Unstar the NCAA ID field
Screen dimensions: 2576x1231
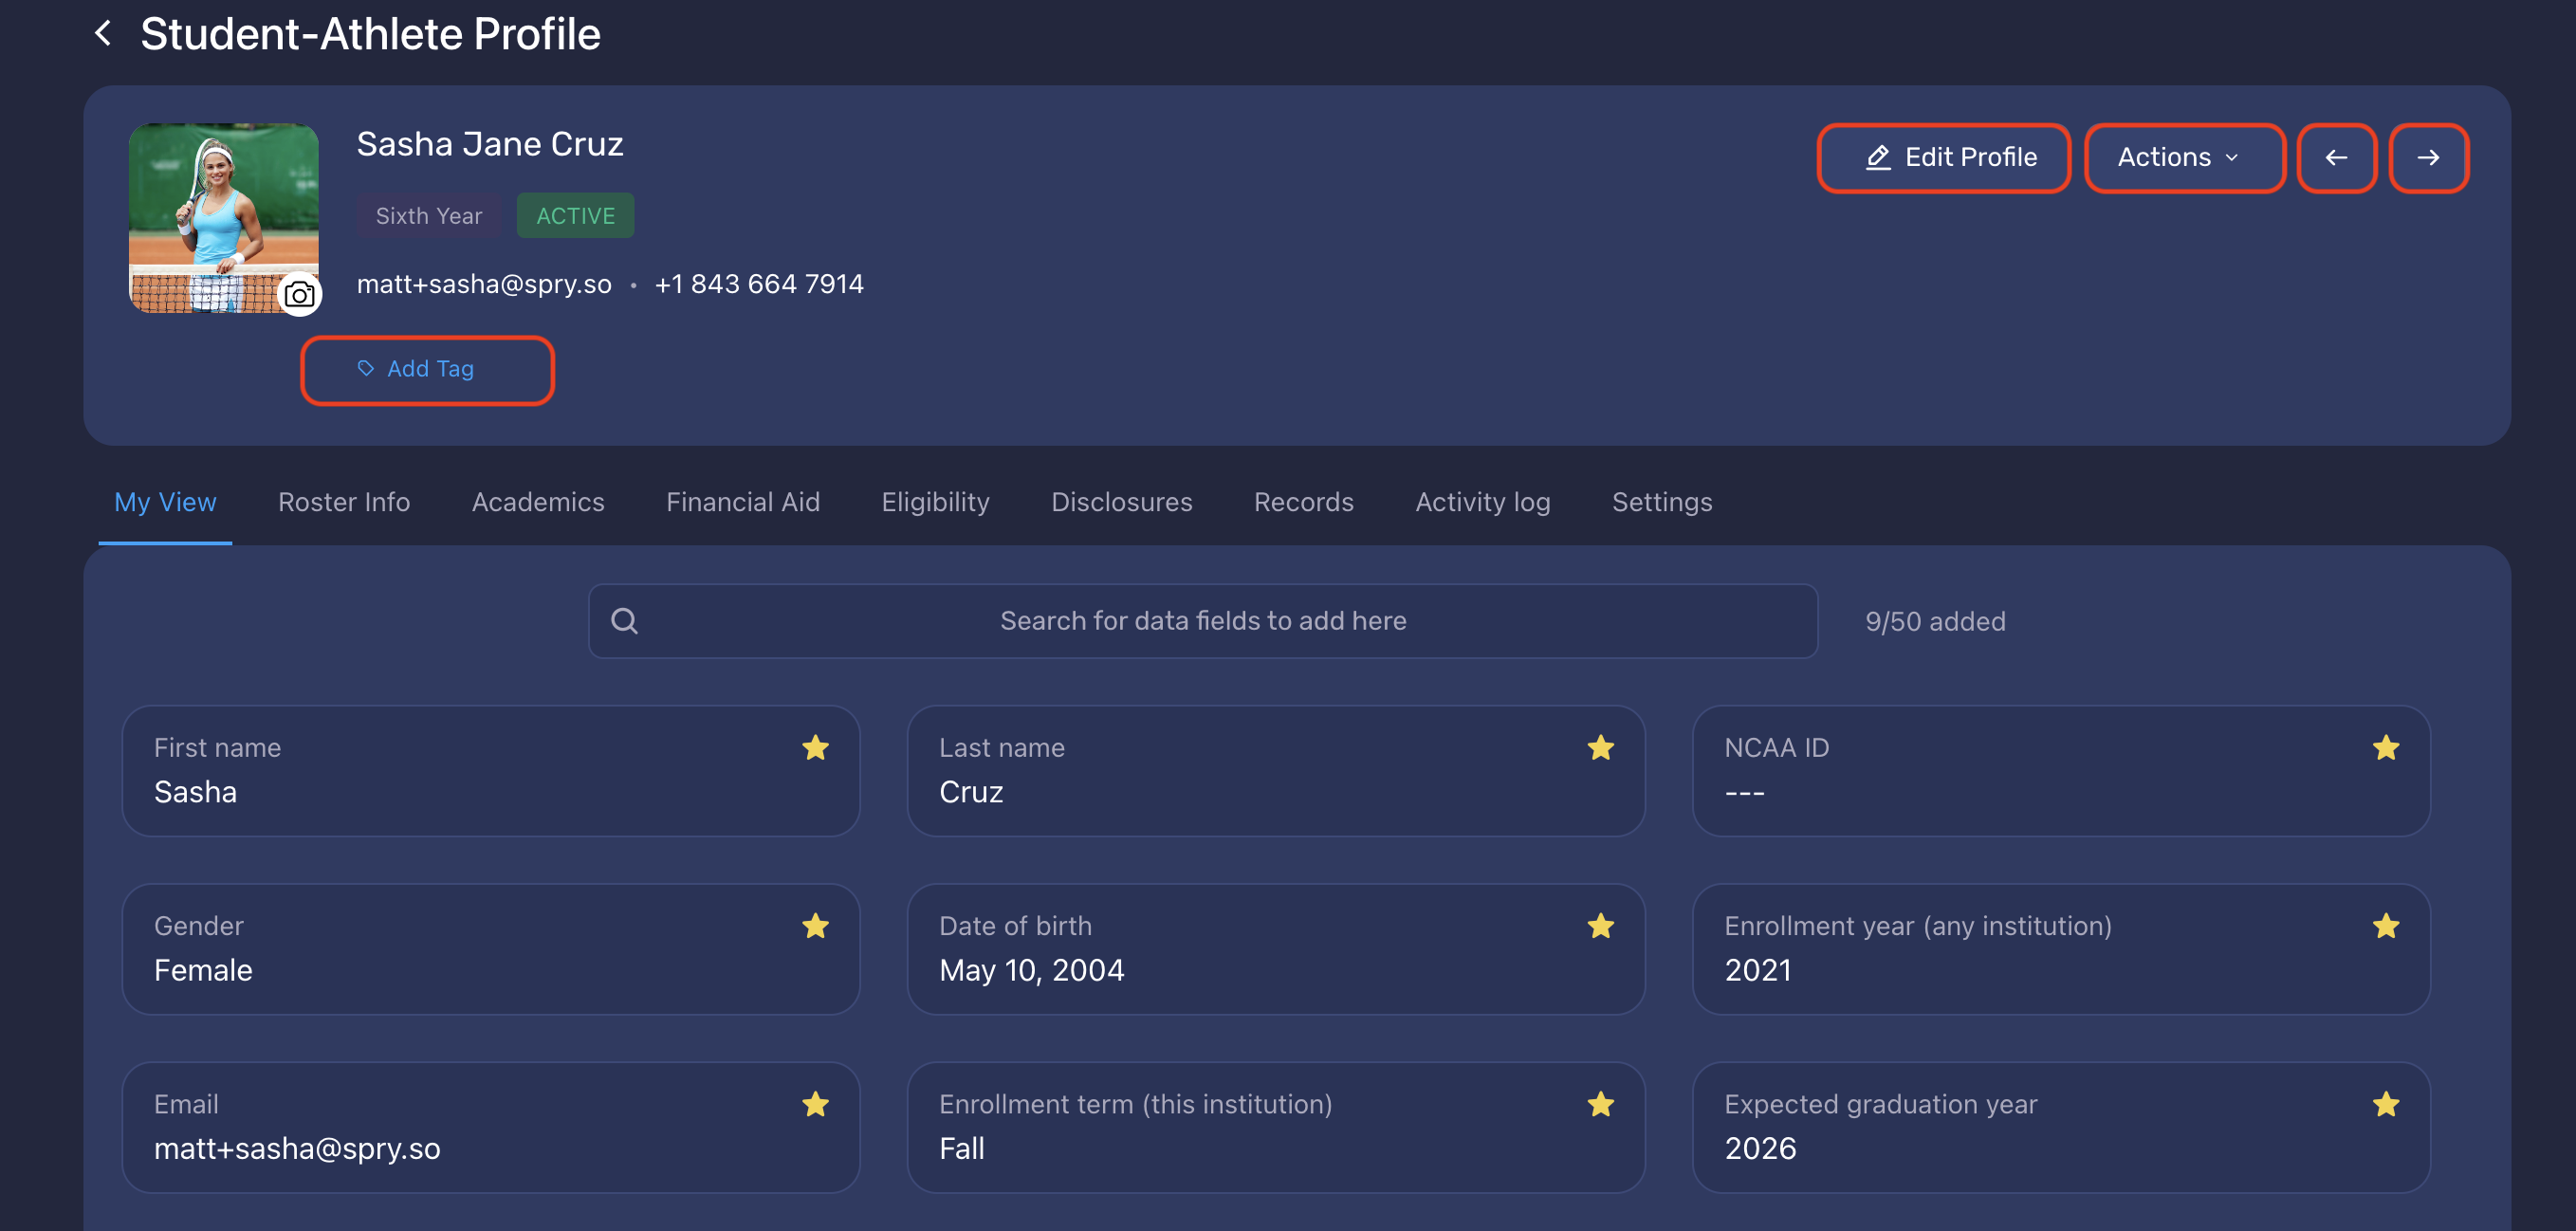point(2385,747)
